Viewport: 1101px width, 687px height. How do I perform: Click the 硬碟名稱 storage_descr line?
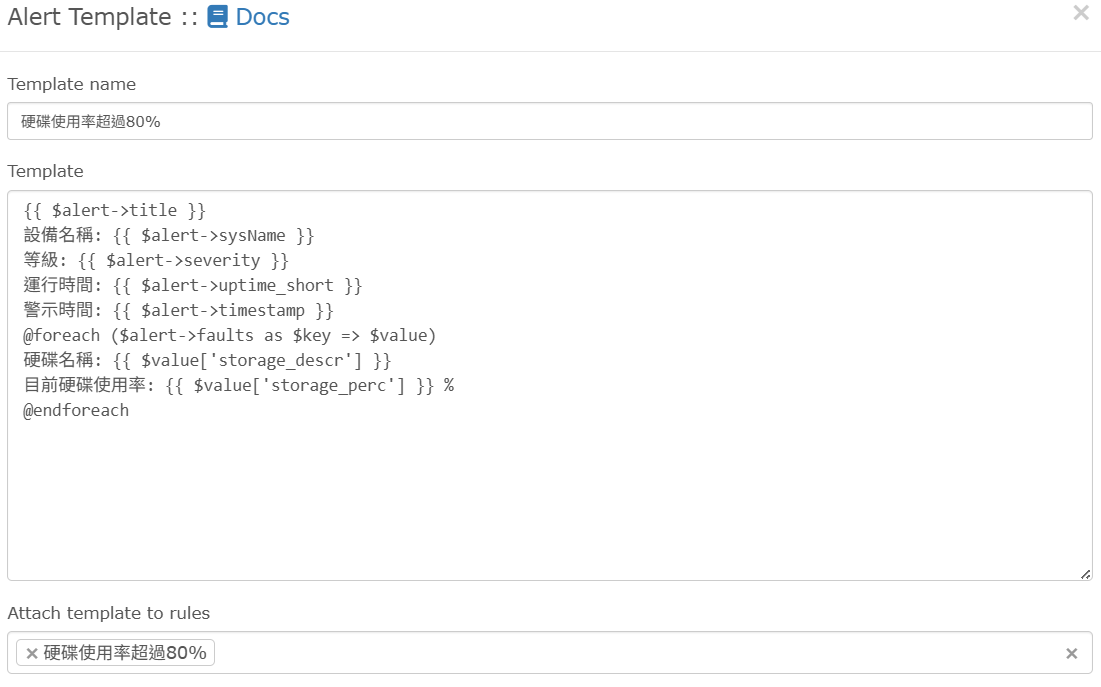point(207,360)
